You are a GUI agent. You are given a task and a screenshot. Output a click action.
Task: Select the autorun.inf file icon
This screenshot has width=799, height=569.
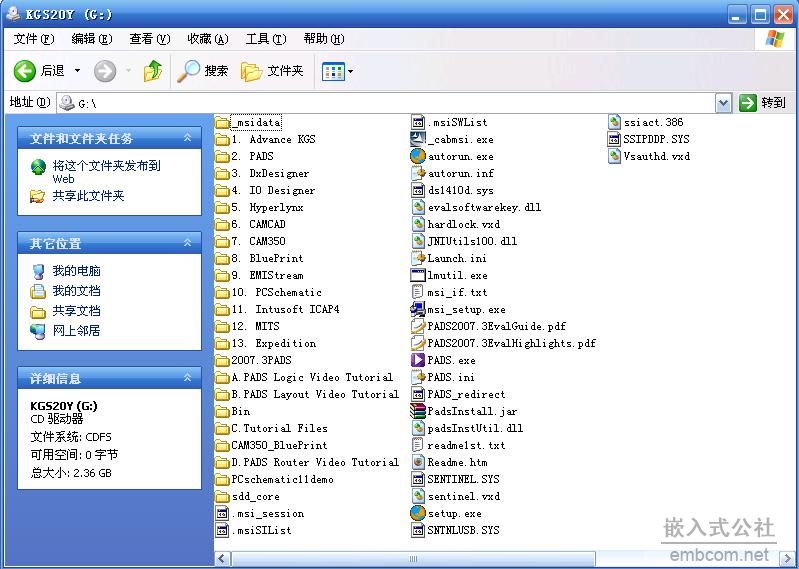click(418, 173)
